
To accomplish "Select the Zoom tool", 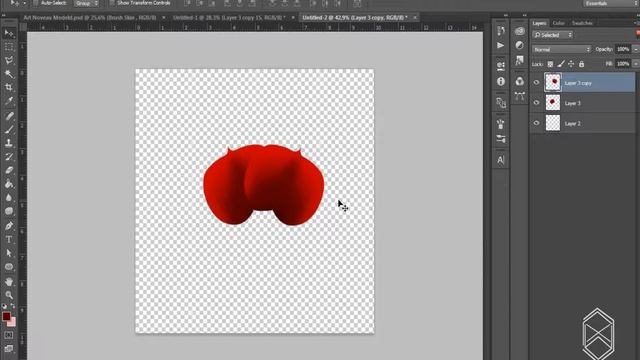I will [9, 295].
